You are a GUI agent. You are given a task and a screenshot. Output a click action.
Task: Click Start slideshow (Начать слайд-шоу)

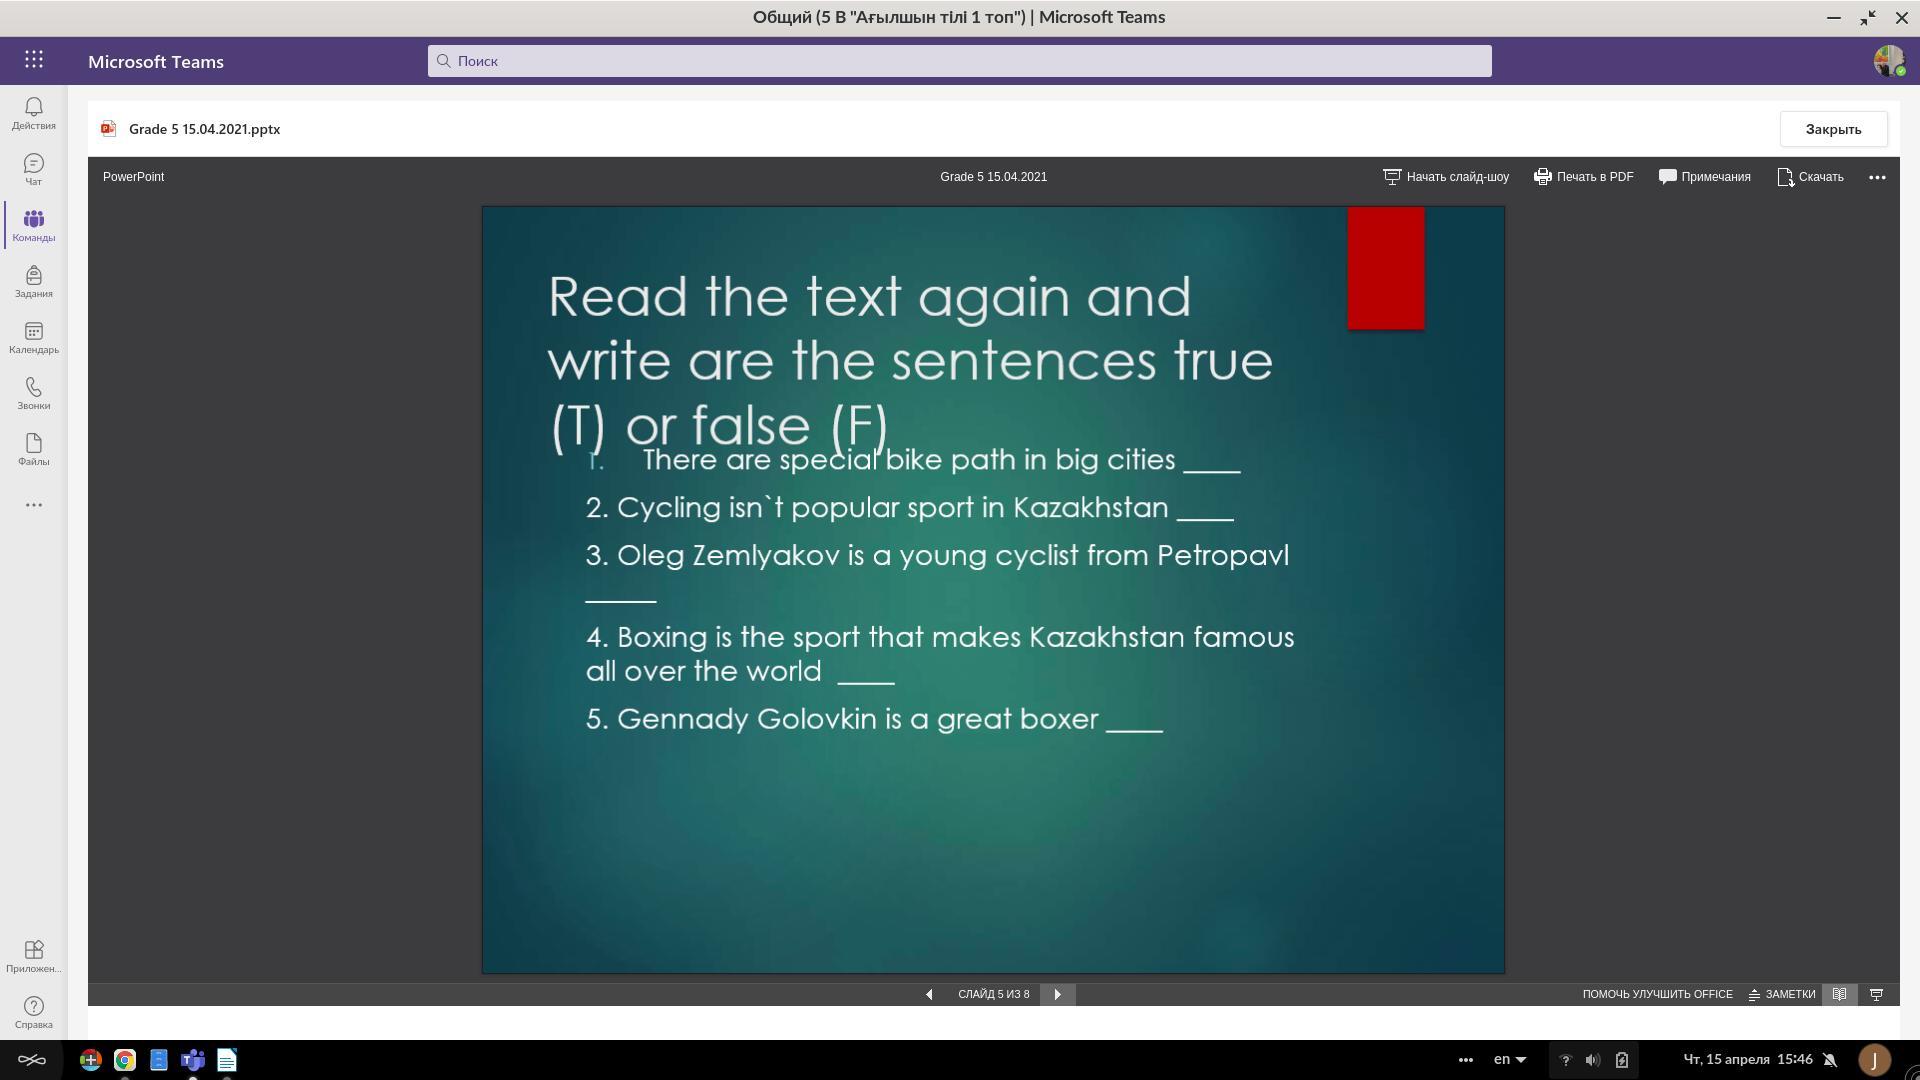coord(1446,177)
